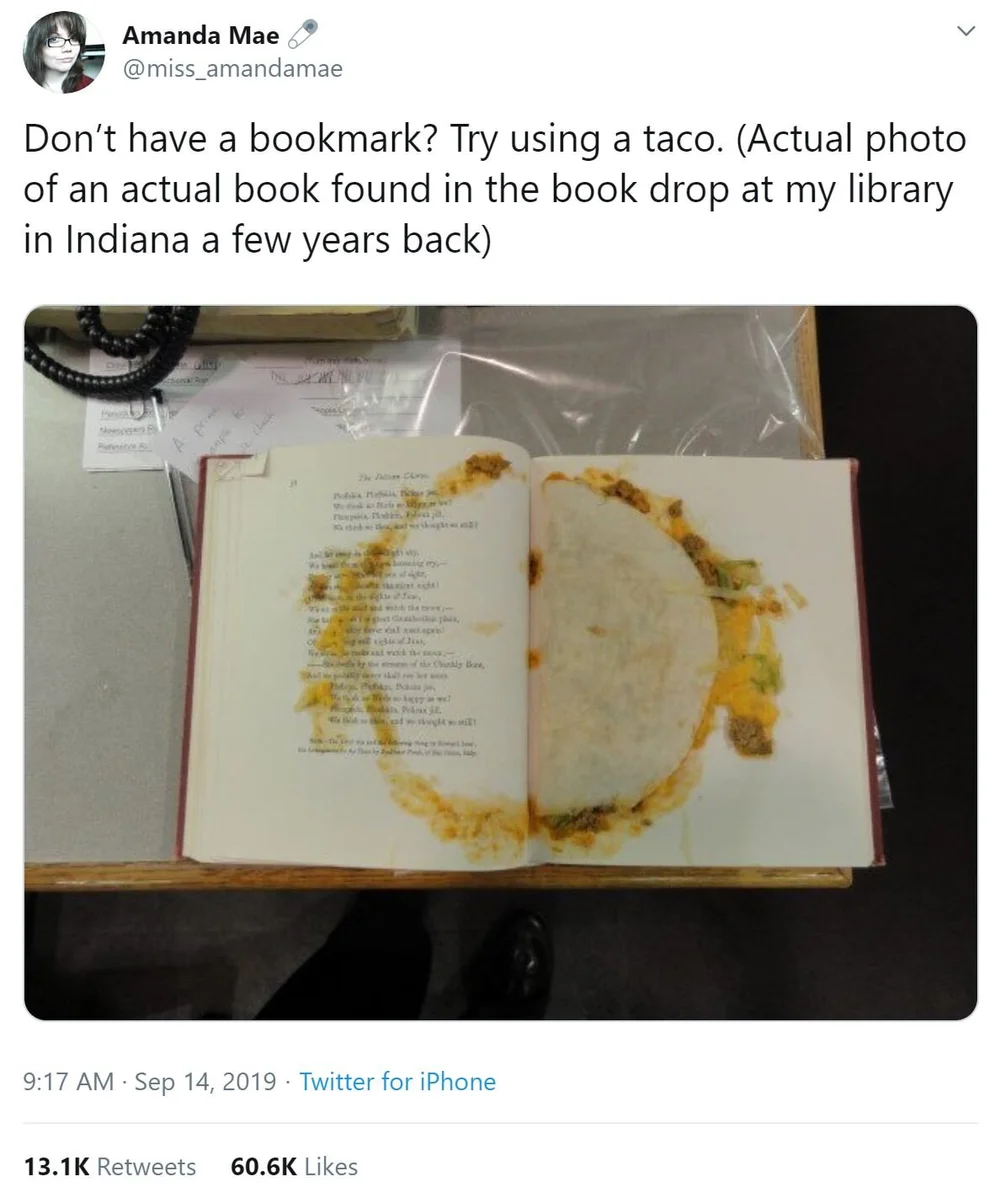Viewport: 1000px width, 1204px height.
Task: Select the Sep 14, 2019 date
Action: [205, 1081]
